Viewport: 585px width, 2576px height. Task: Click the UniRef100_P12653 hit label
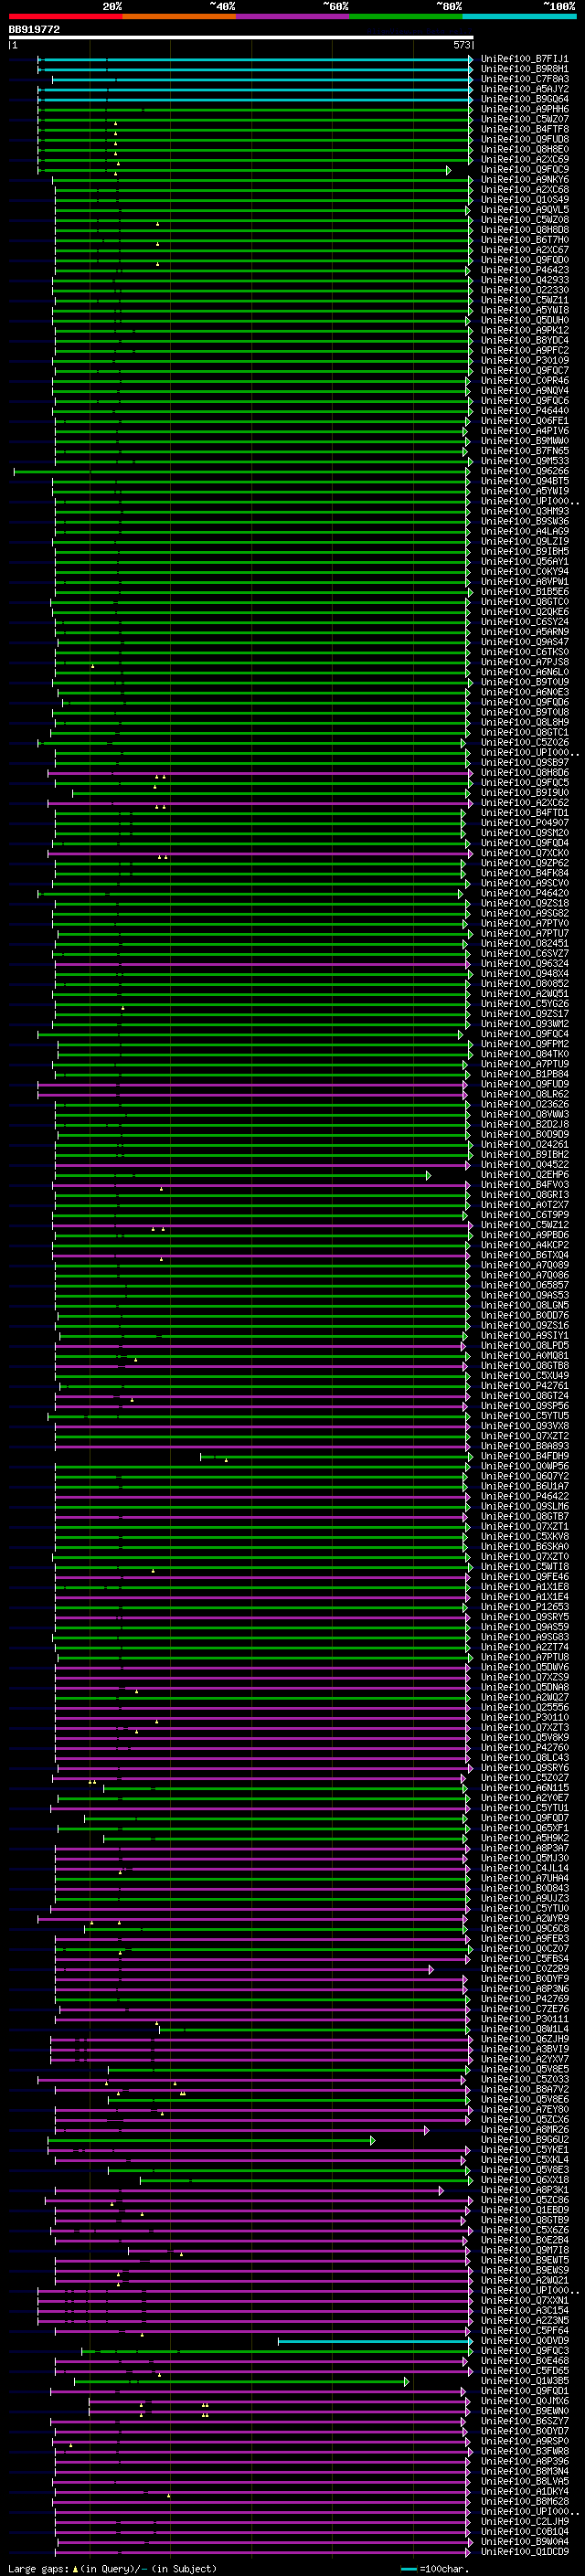(x=525, y=1607)
